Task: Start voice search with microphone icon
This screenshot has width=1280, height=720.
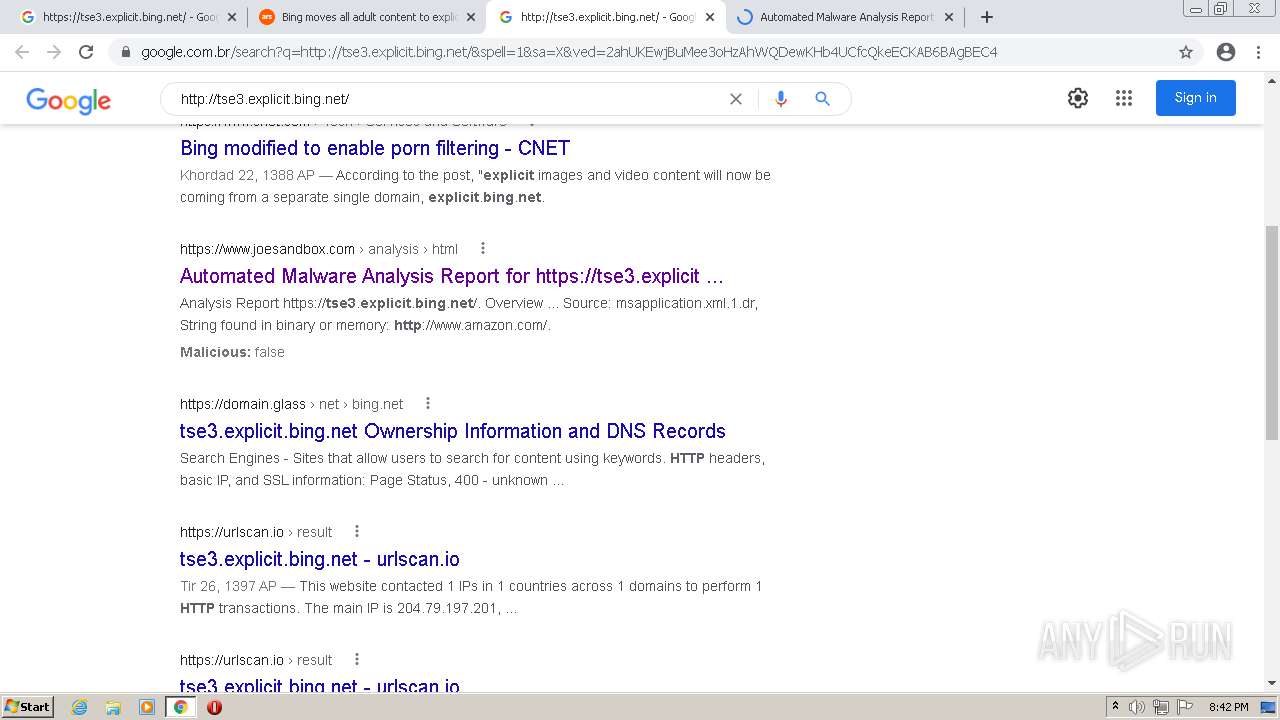Action: [x=781, y=99]
